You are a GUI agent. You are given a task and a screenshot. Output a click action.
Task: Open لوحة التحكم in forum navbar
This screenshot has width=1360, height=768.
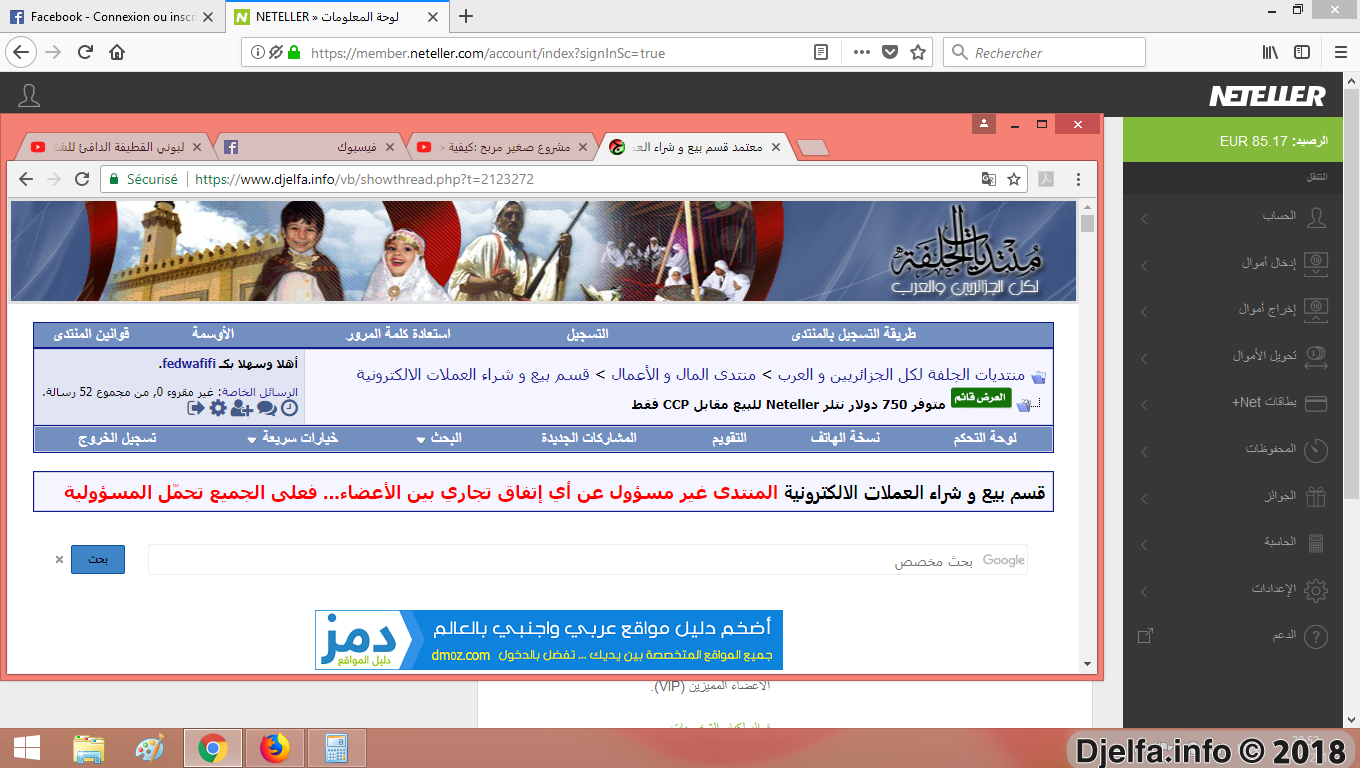pos(986,438)
